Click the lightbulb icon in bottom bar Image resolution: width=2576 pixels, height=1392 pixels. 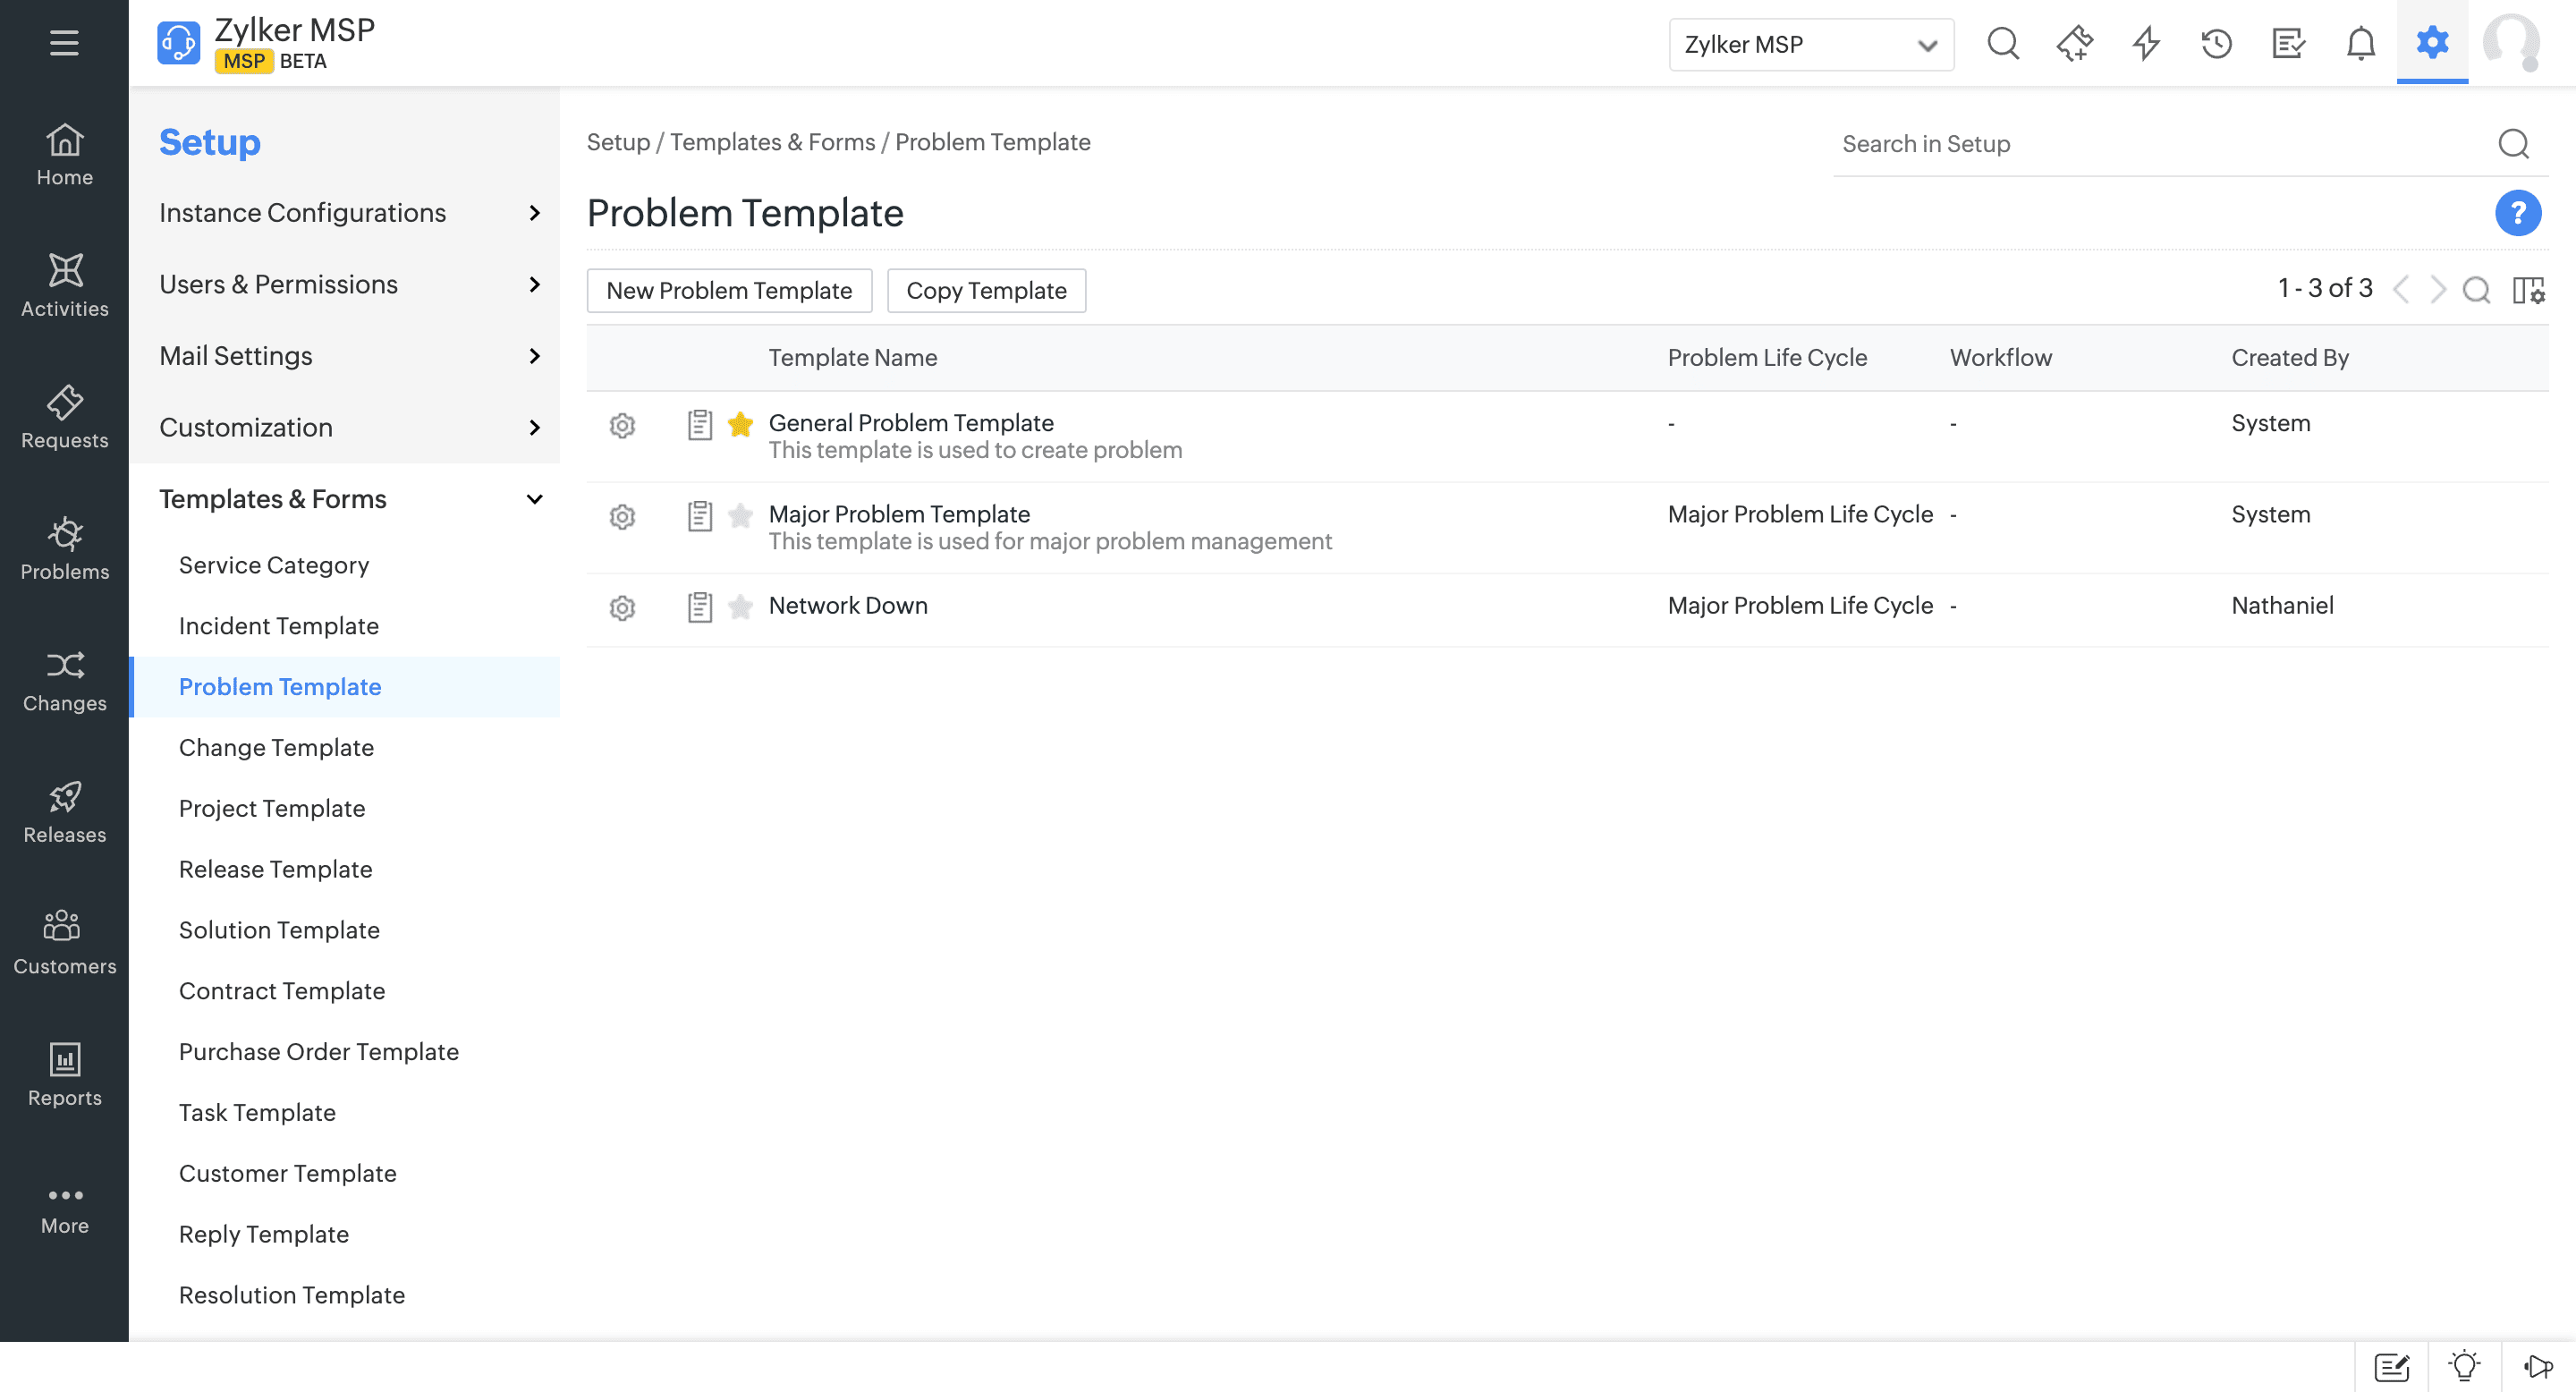[2464, 1366]
